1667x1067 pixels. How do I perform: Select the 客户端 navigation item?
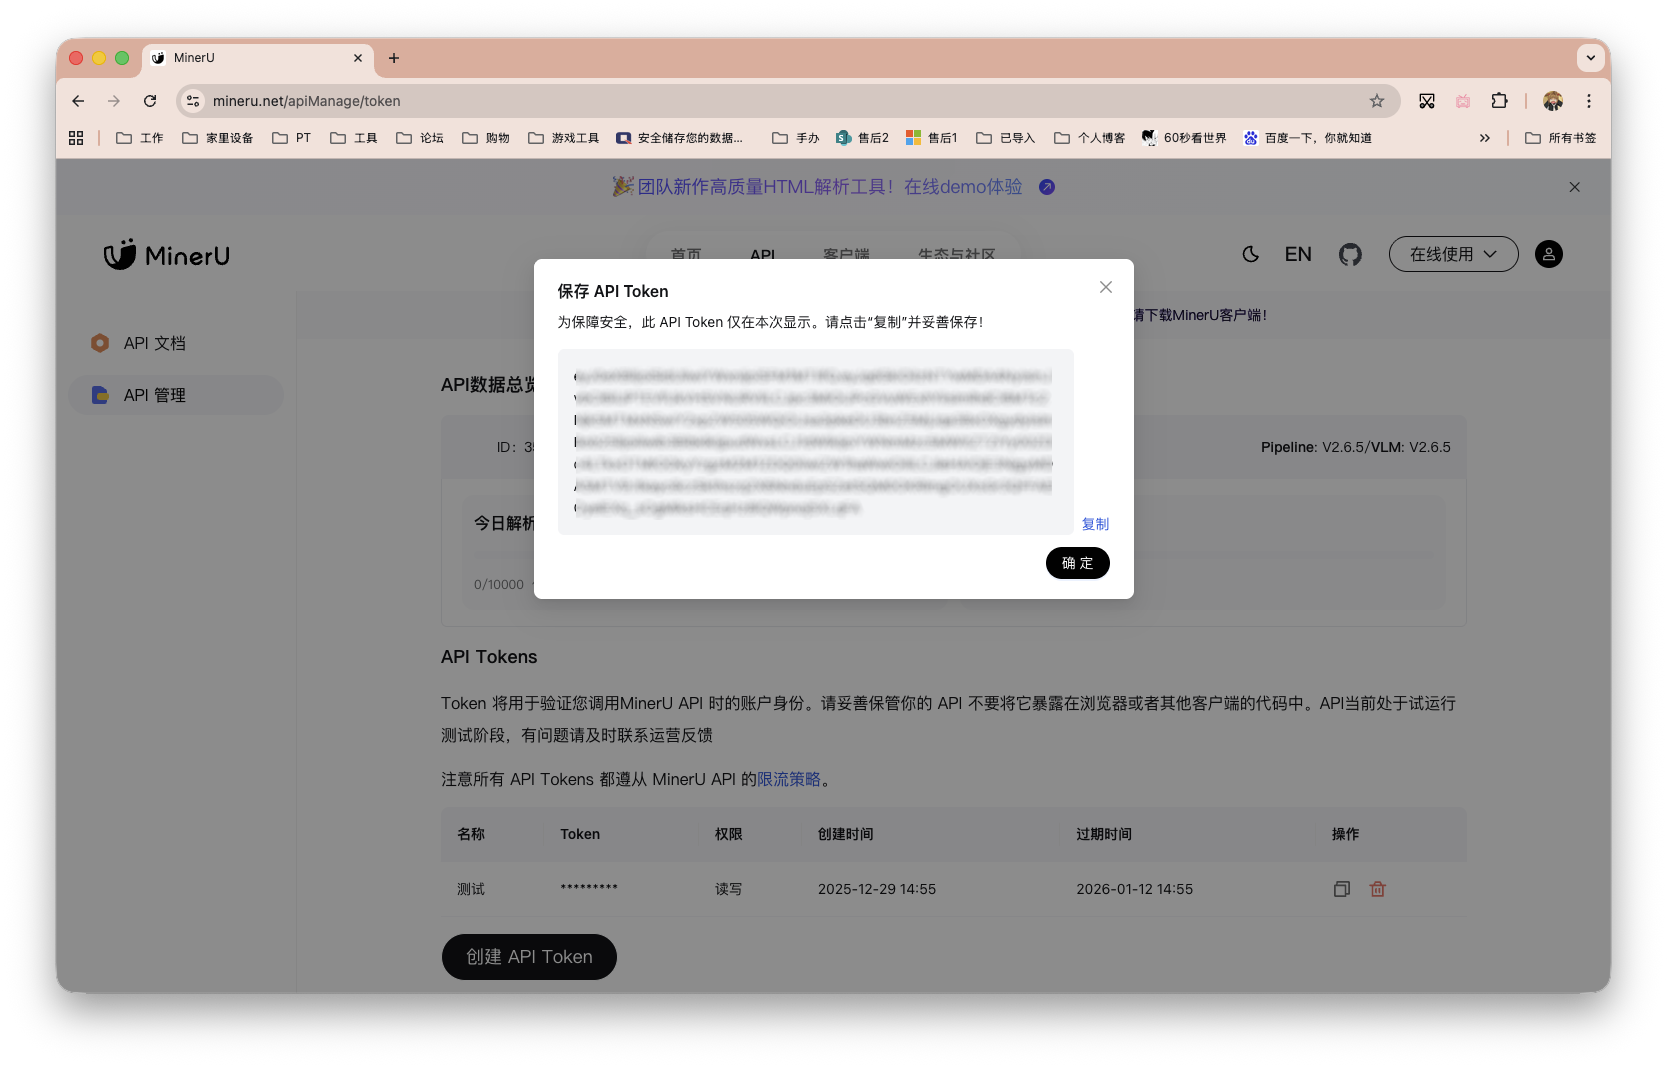coord(848,255)
